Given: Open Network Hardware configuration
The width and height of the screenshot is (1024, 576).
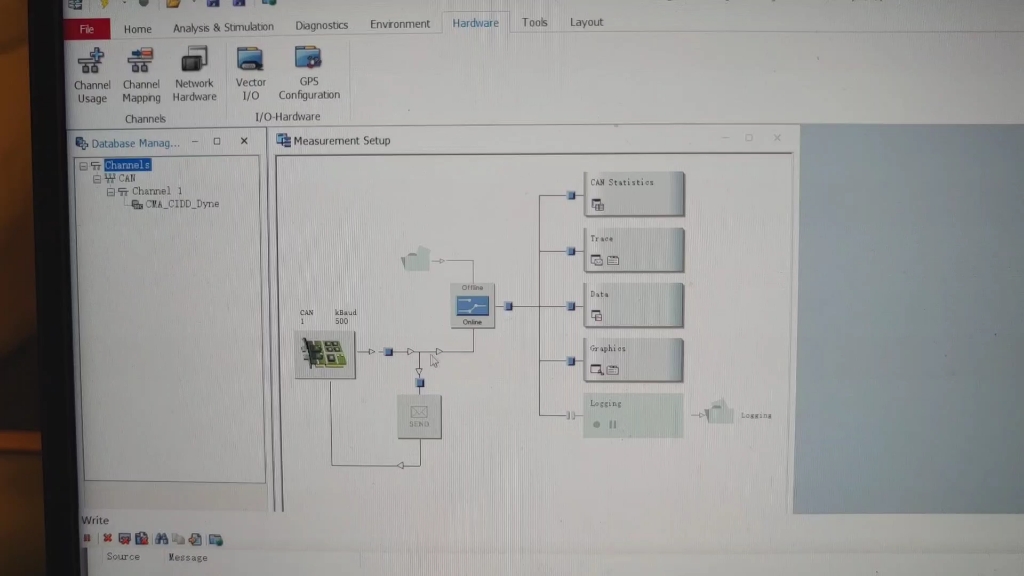Looking at the screenshot, I should (194, 74).
